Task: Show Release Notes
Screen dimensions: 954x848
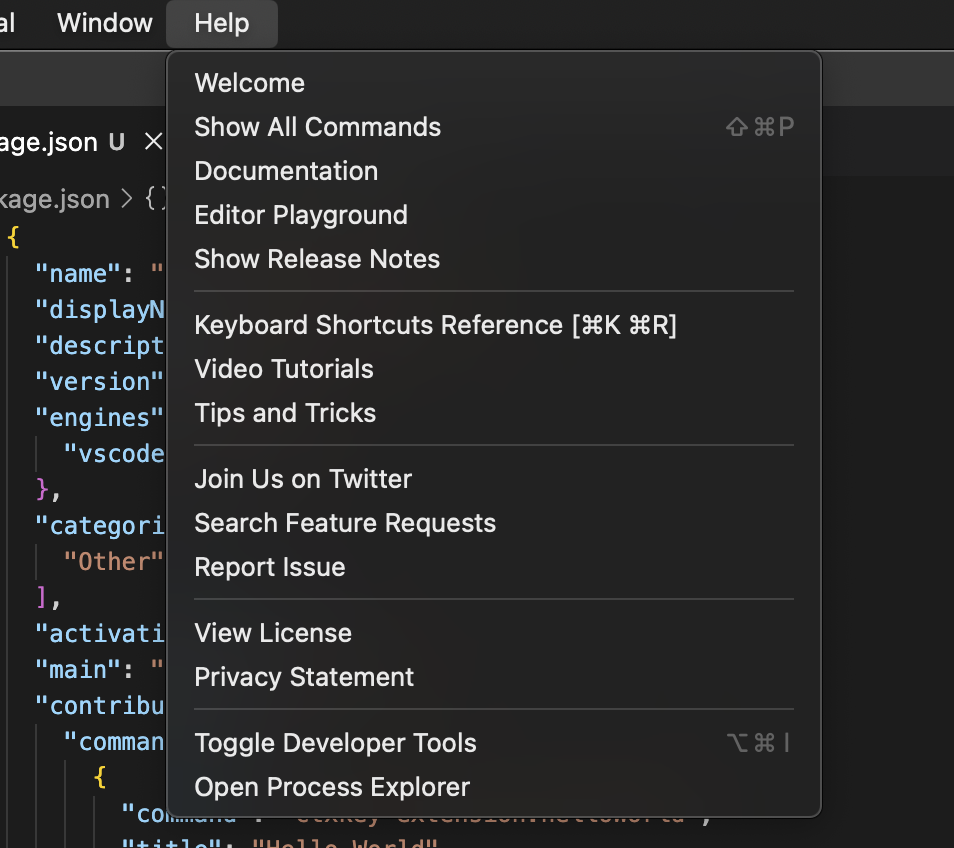Action: coord(317,259)
